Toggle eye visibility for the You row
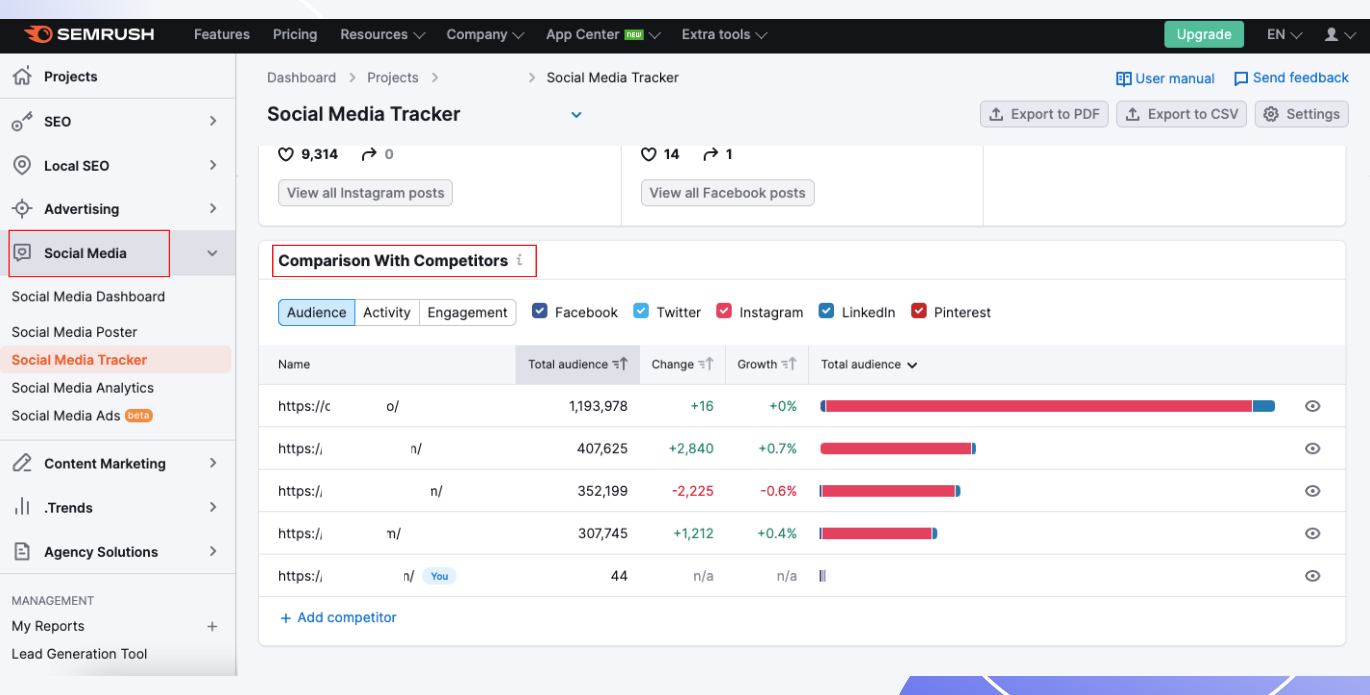This screenshot has height=695, width=1370. click(x=1313, y=576)
